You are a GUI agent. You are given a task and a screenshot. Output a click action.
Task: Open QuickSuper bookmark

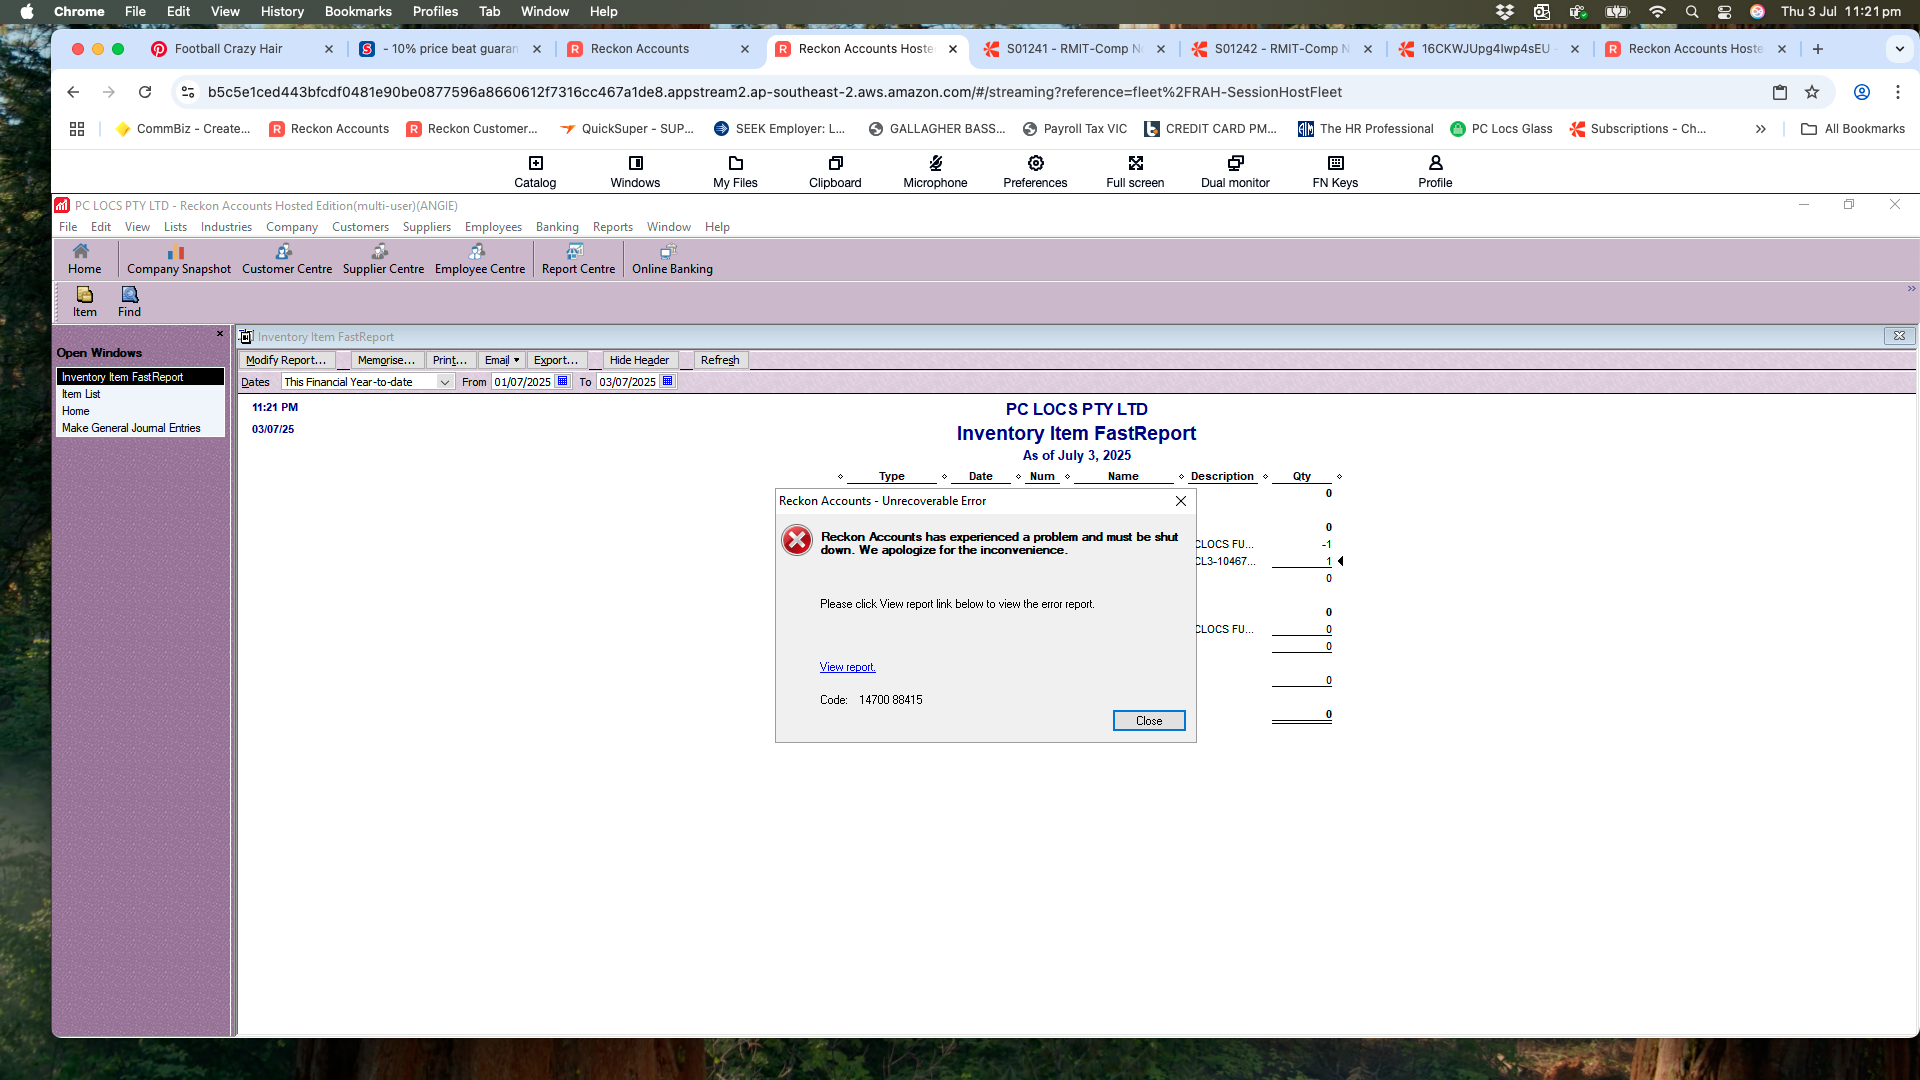click(x=626, y=129)
